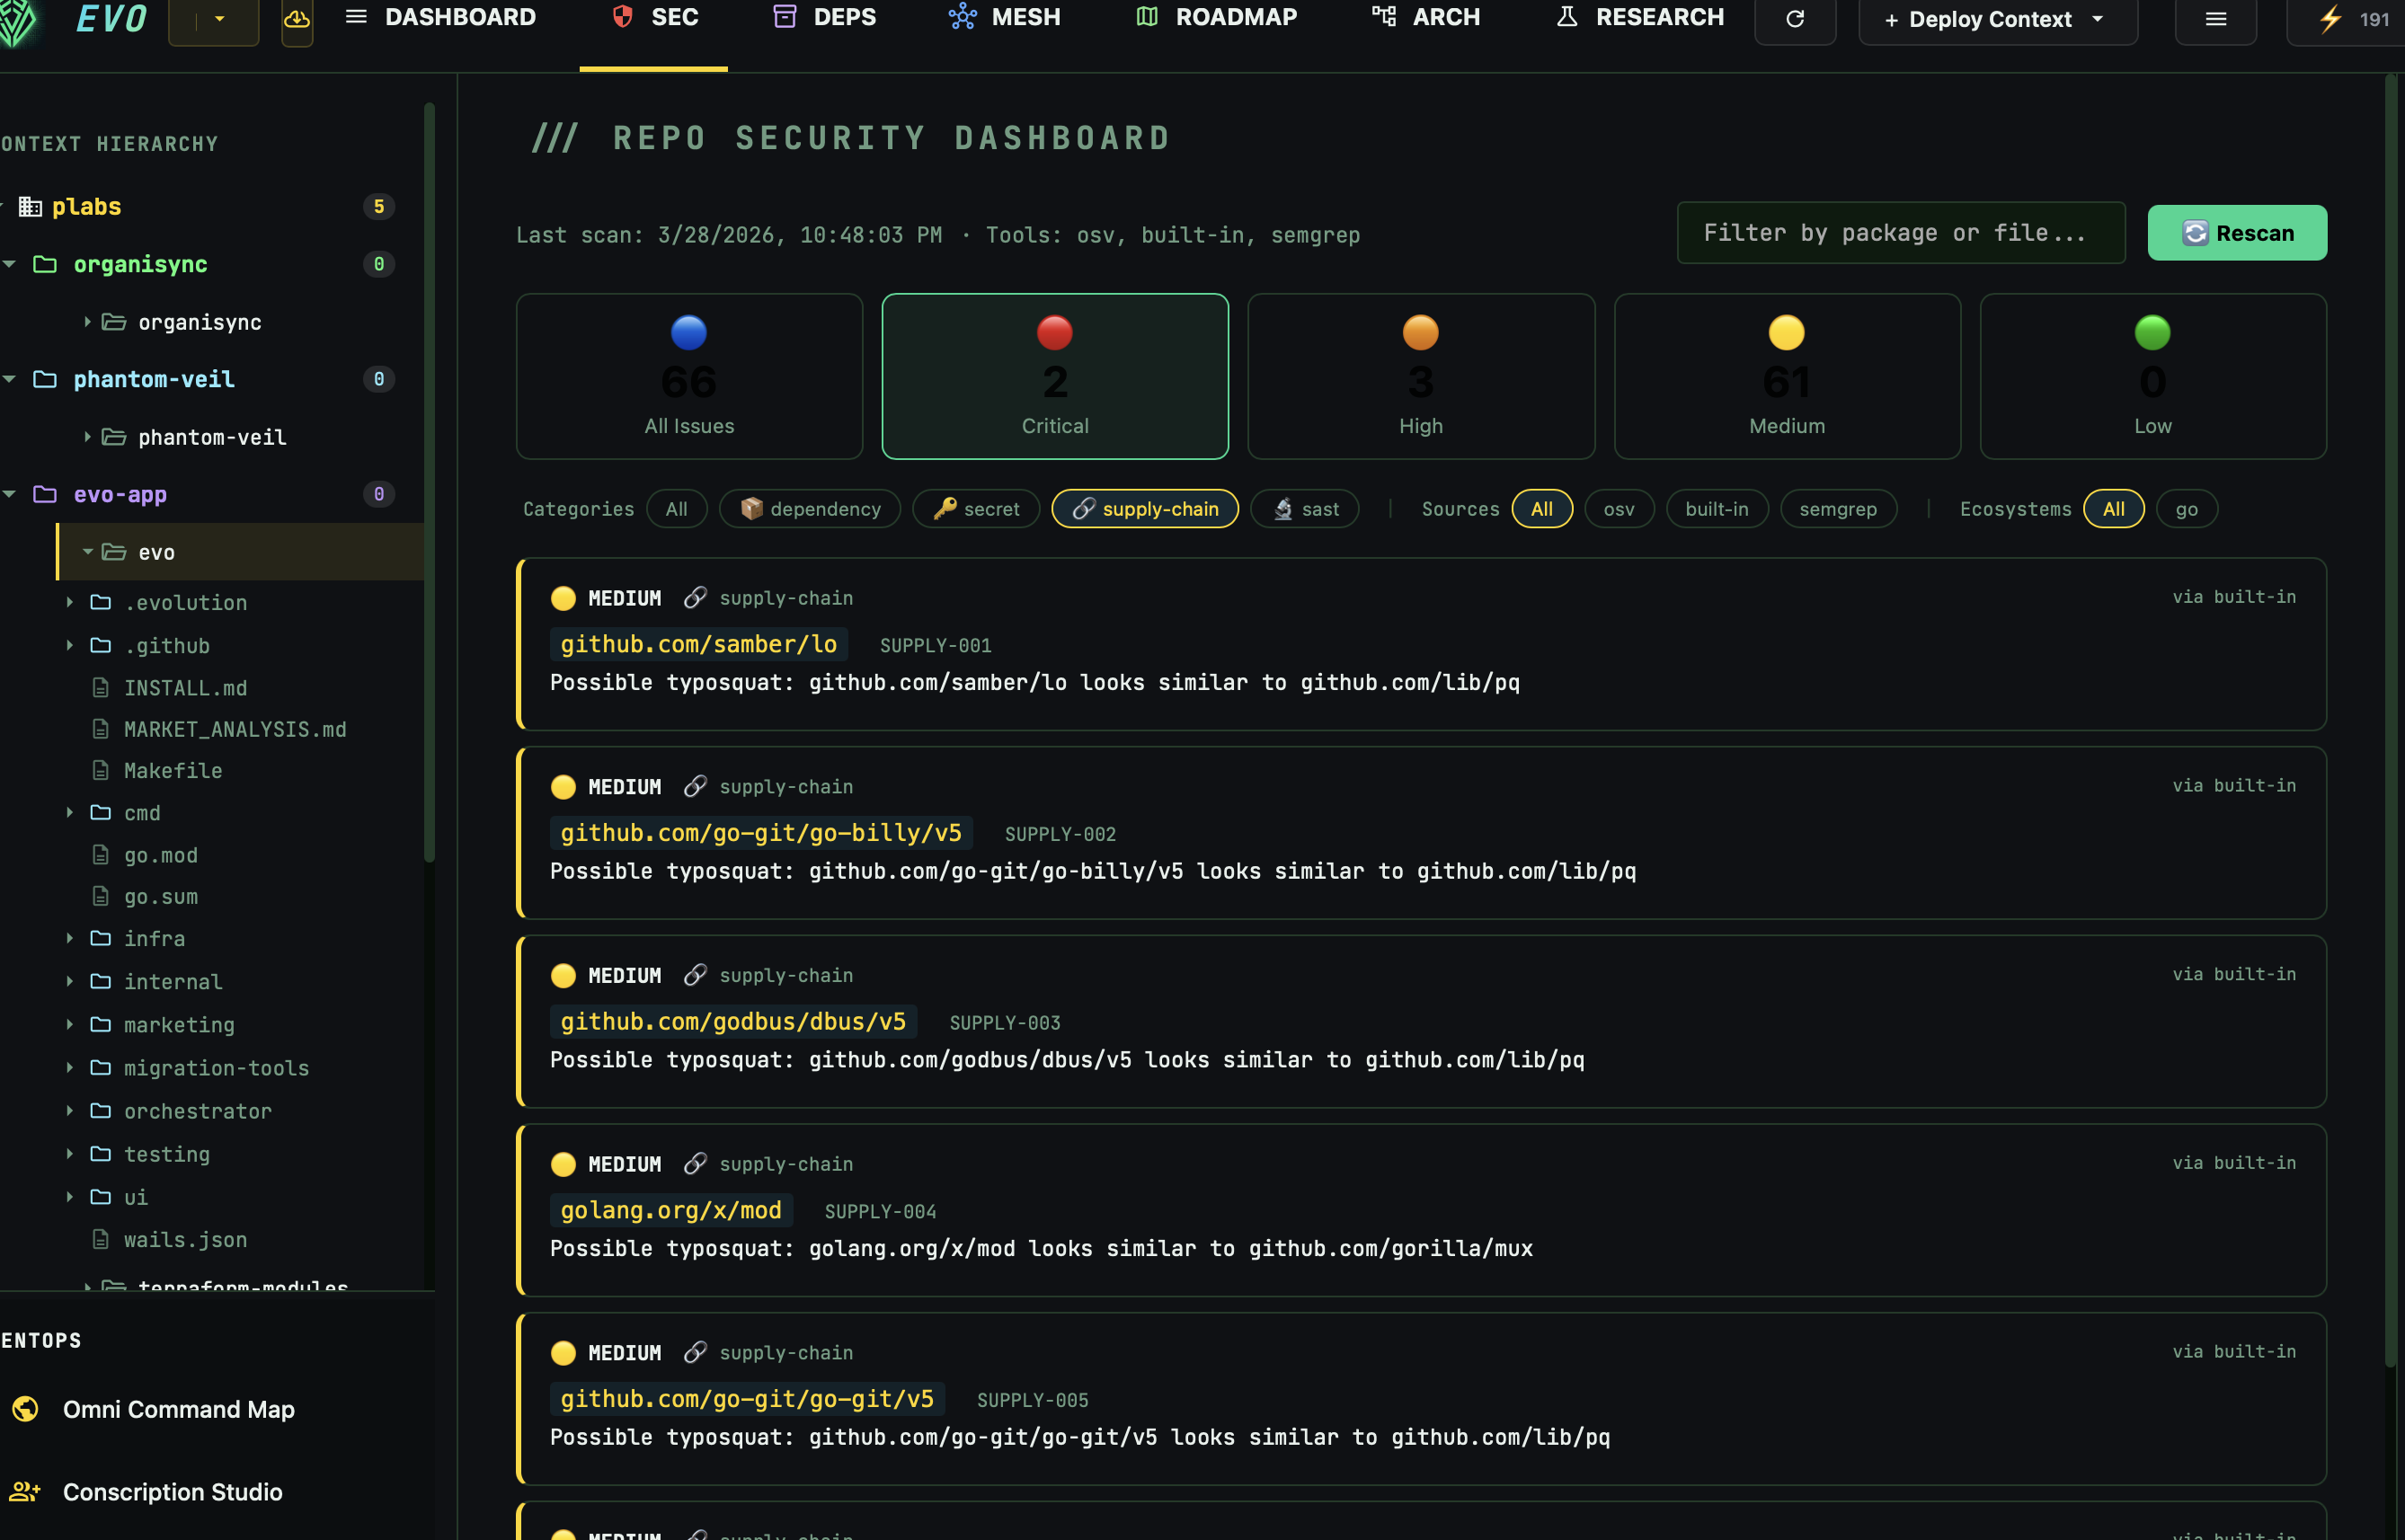
Task: Filter ecosystems by go
Action: pyautogui.click(x=2187, y=509)
